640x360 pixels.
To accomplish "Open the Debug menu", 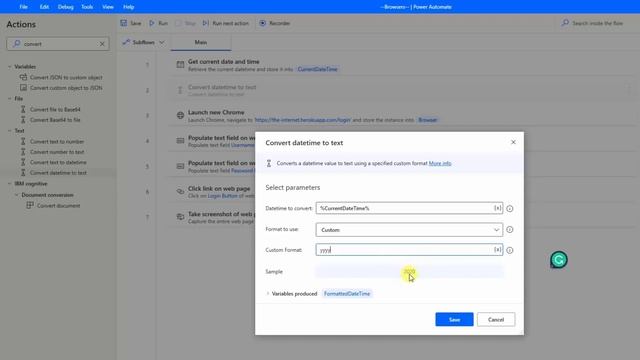I will tap(65, 7).
